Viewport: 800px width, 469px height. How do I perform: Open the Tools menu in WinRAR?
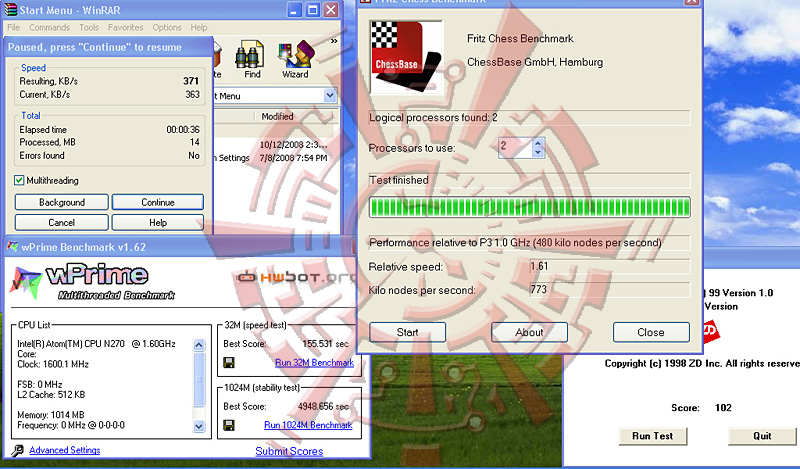coord(89,28)
